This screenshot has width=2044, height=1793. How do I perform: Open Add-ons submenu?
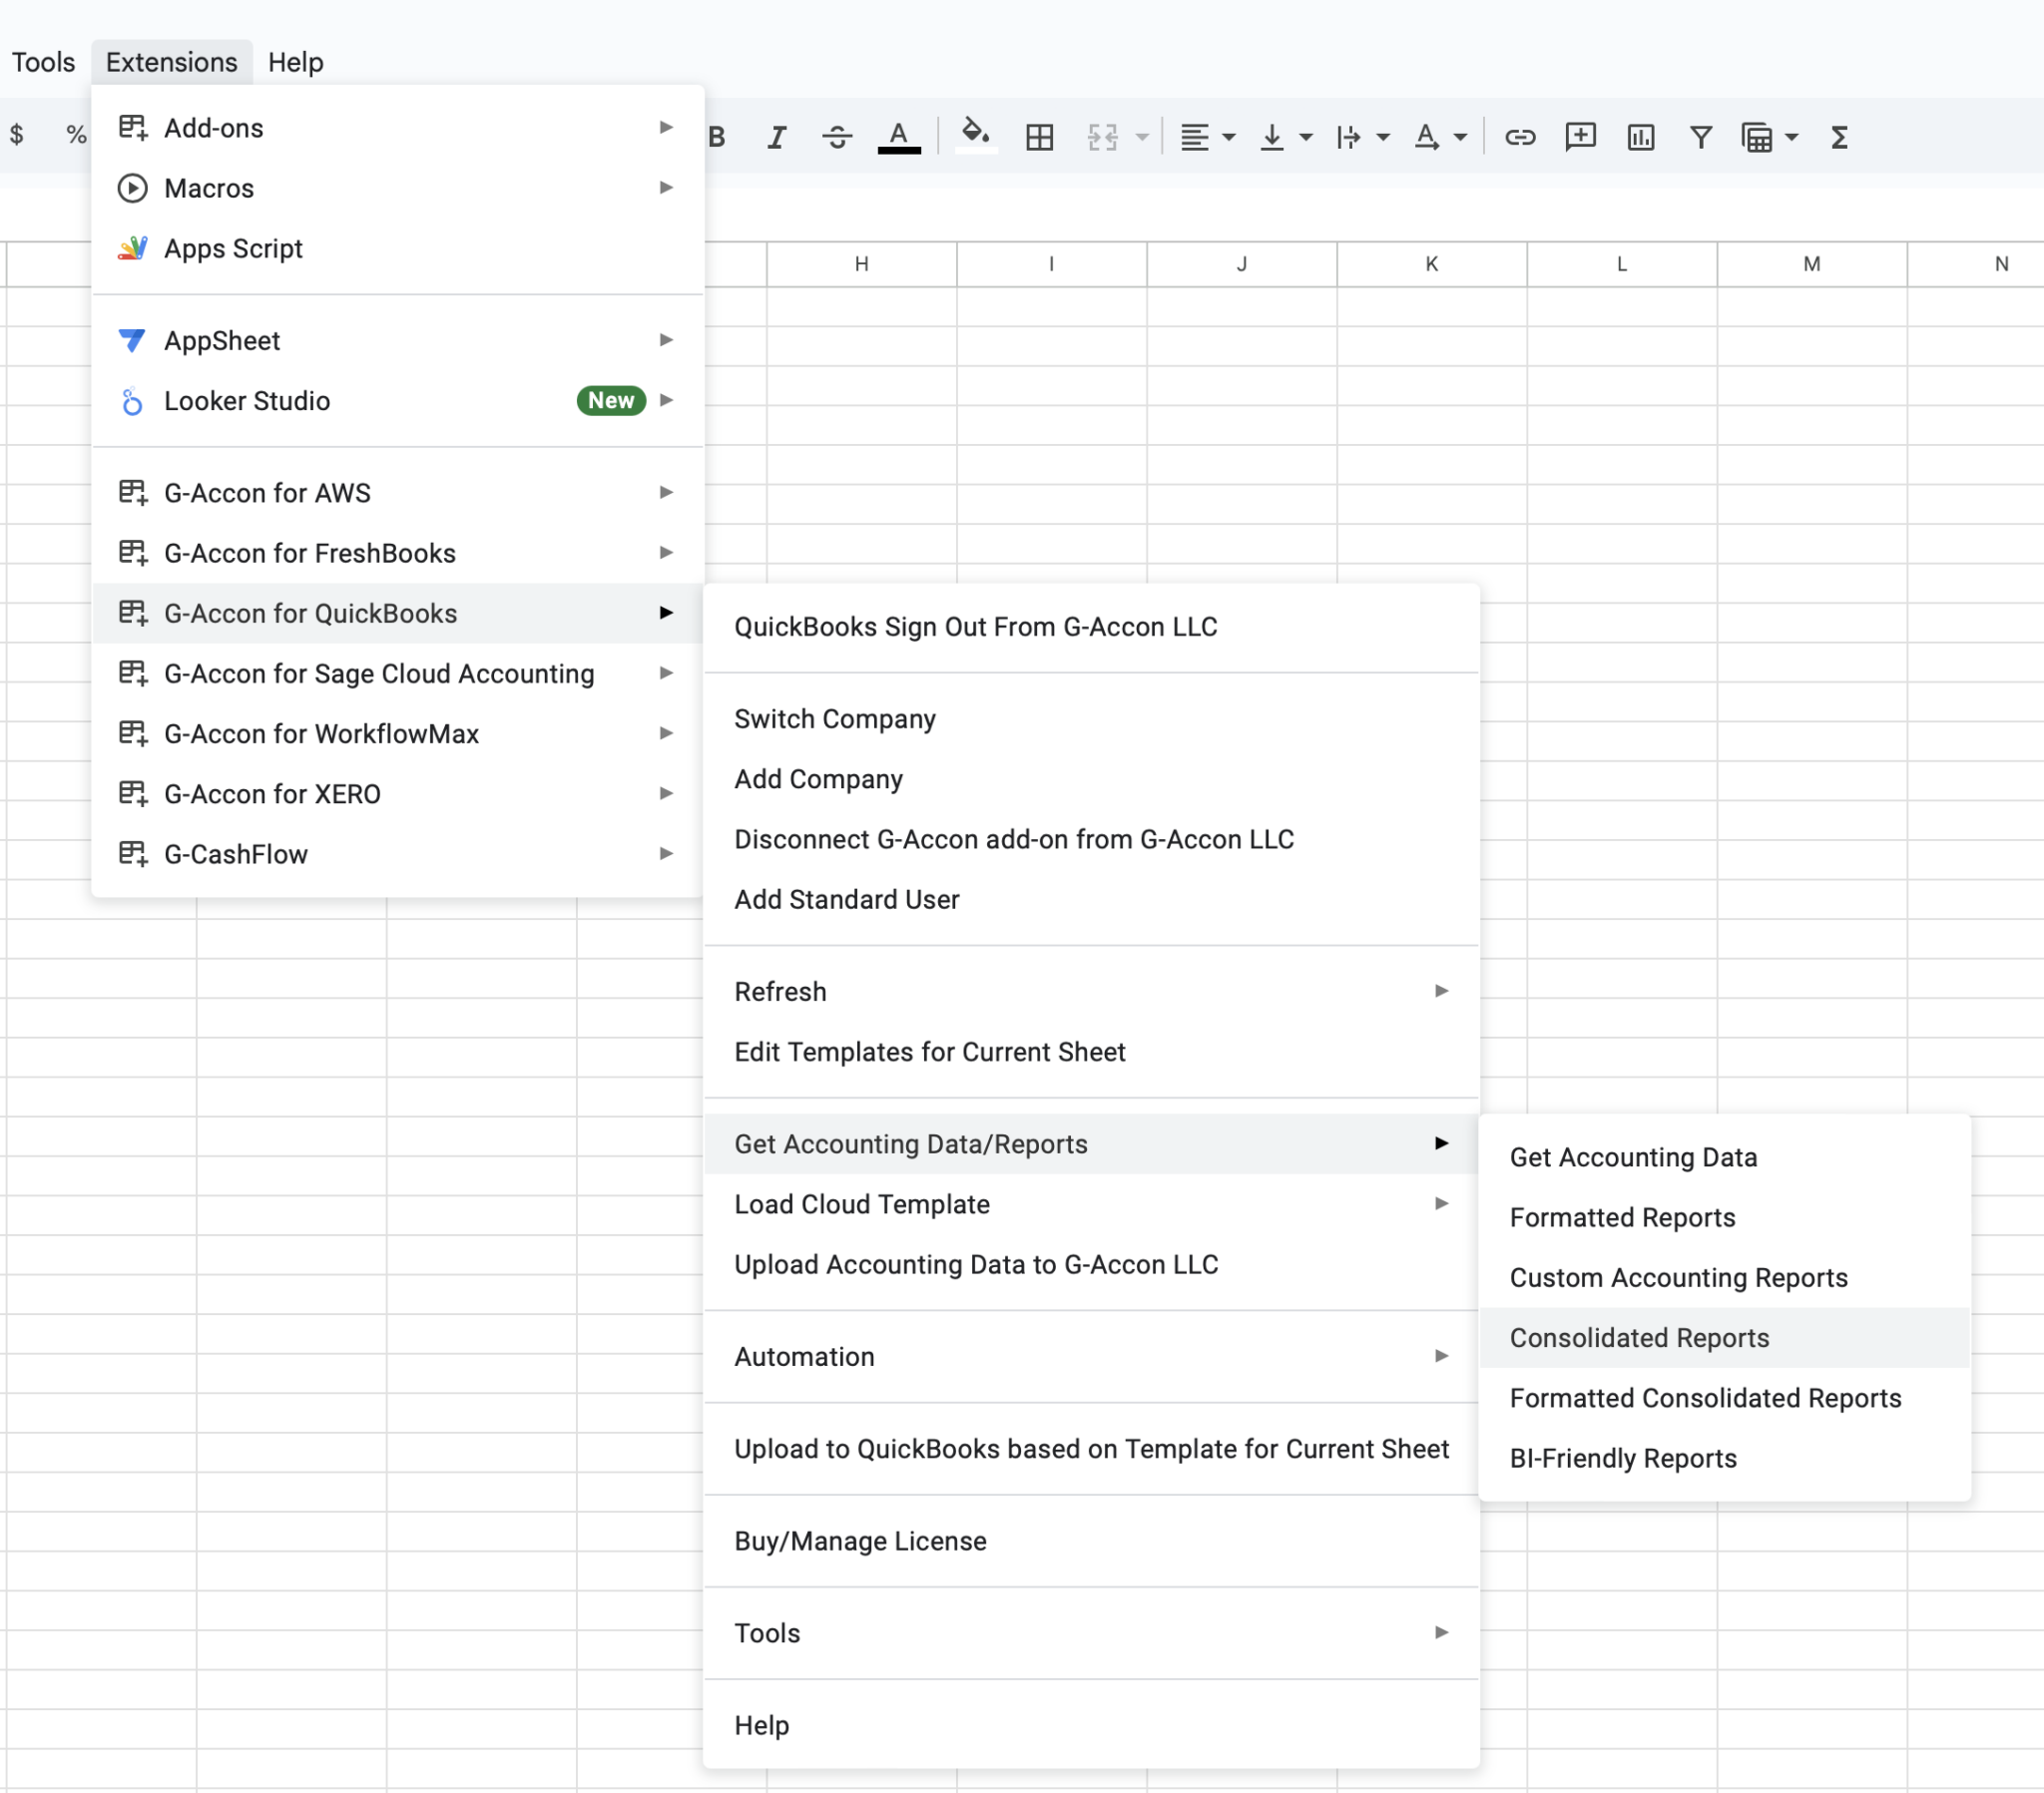coord(397,128)
